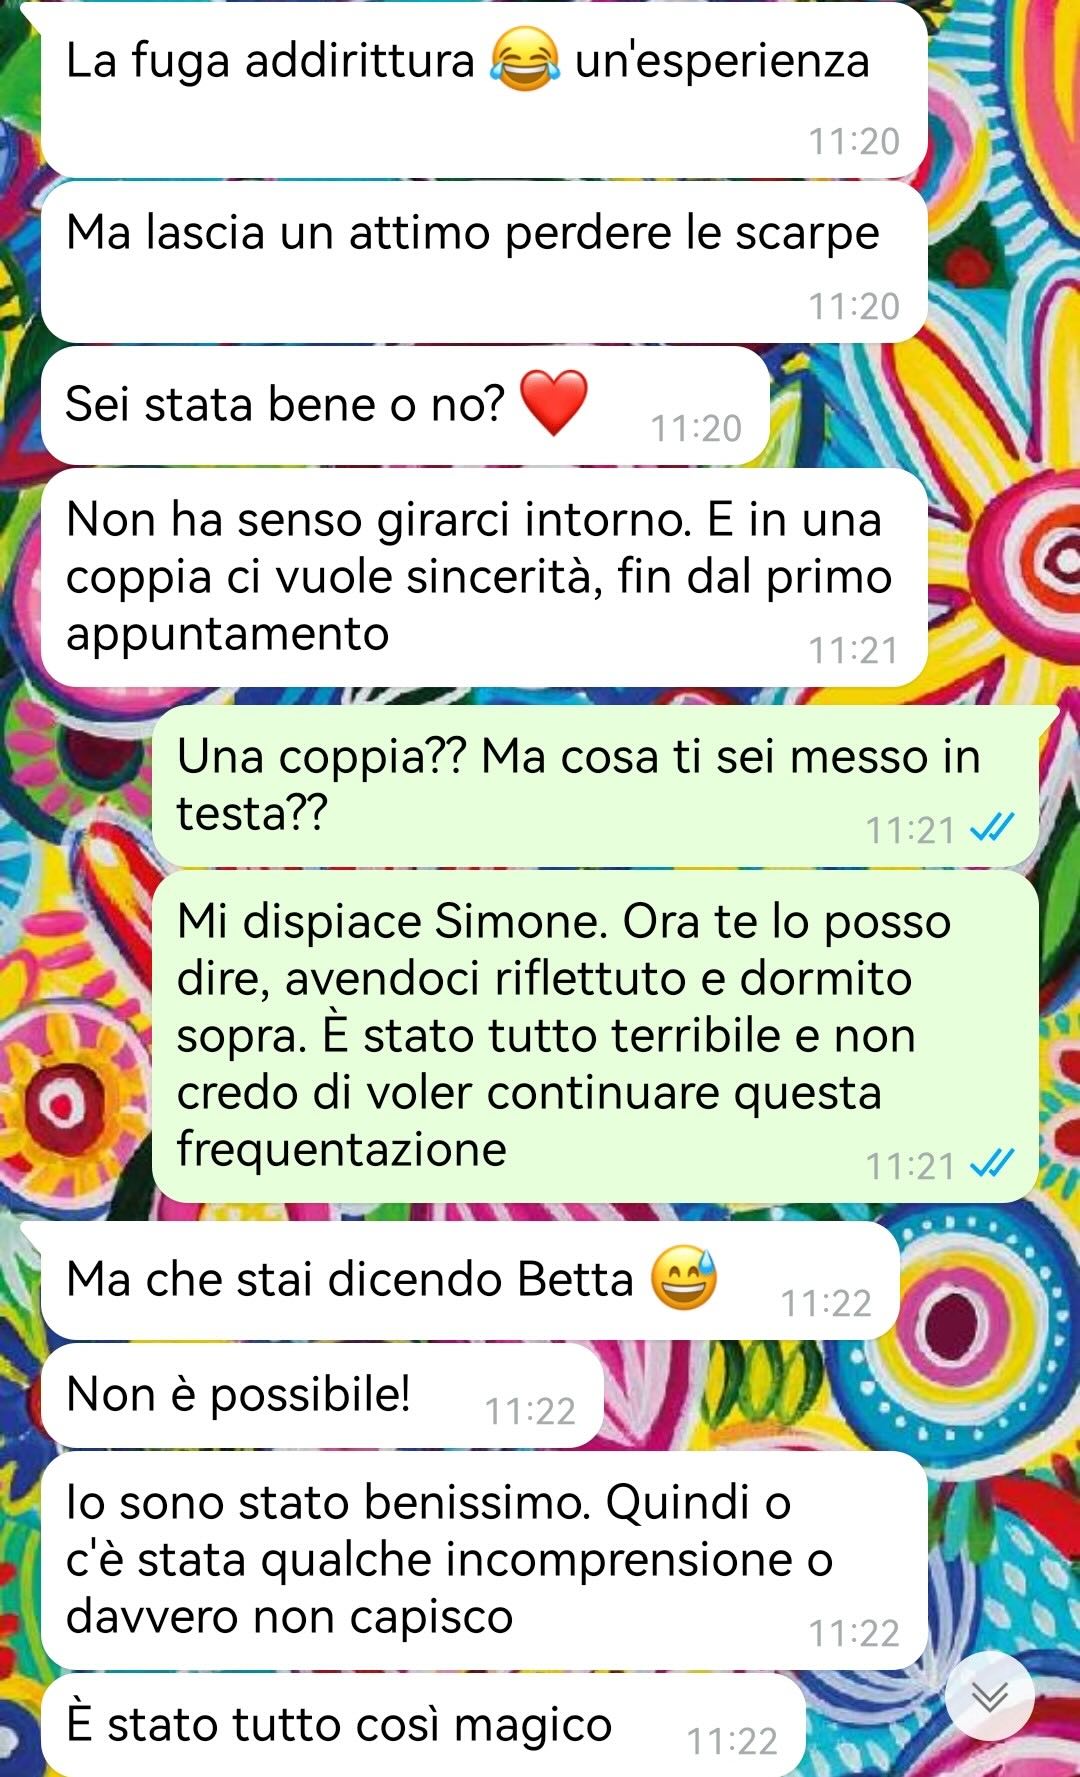
Task: Tap the sweat-smile emoji after Betta
Action: tap(684, 1278)
